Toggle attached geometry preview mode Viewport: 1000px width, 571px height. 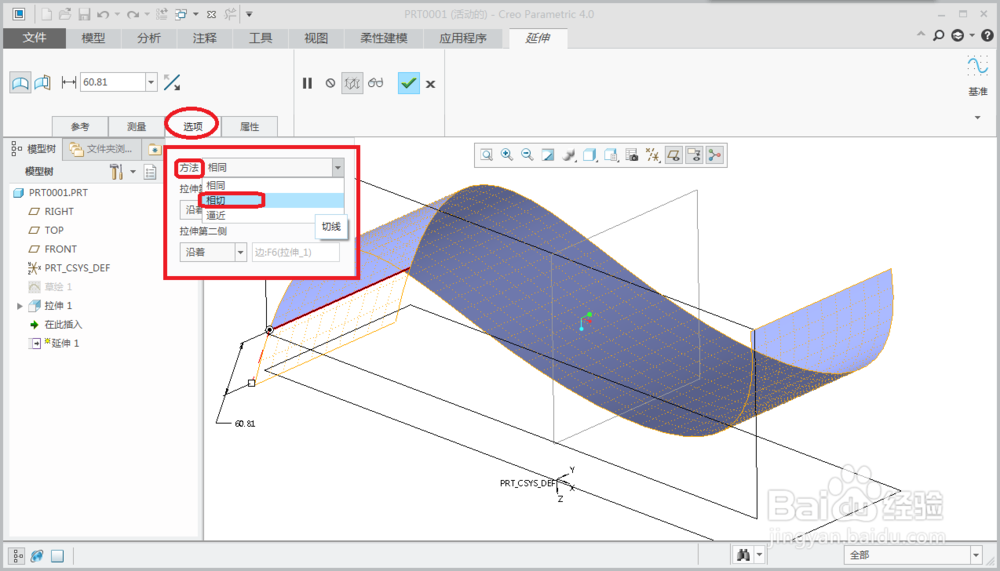(352, 84)
